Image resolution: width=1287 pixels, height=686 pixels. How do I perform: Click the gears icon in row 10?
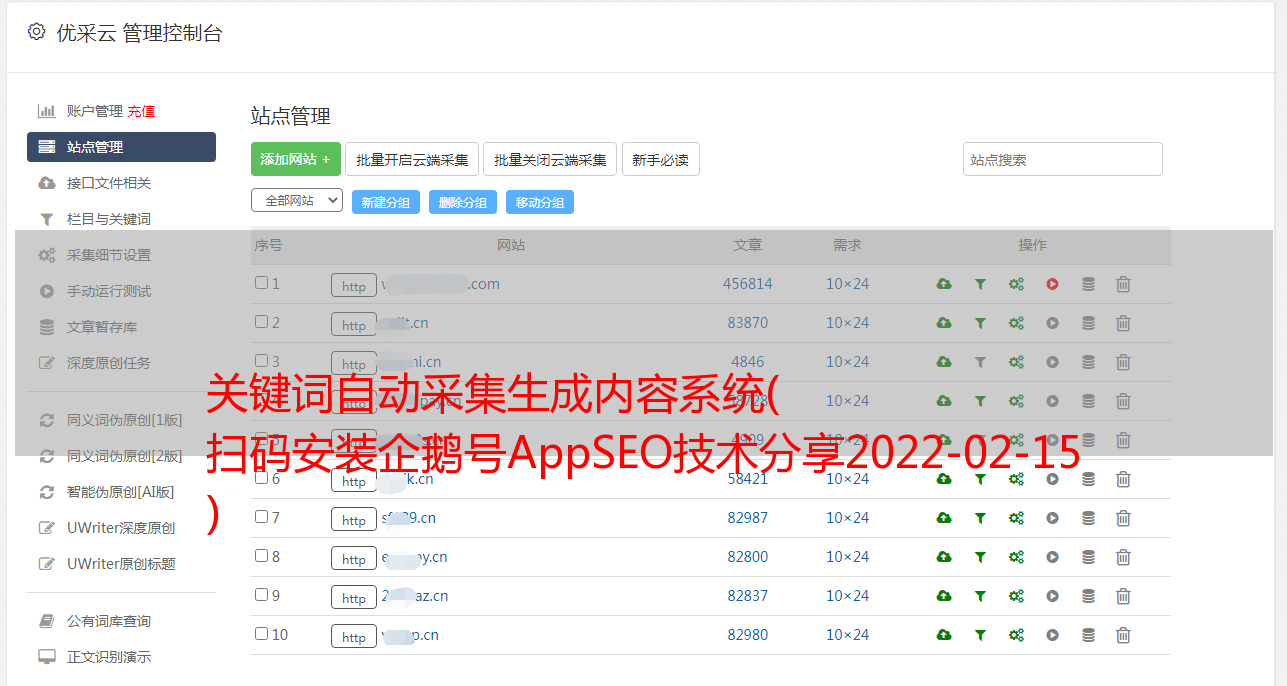tap(1016, 635)
